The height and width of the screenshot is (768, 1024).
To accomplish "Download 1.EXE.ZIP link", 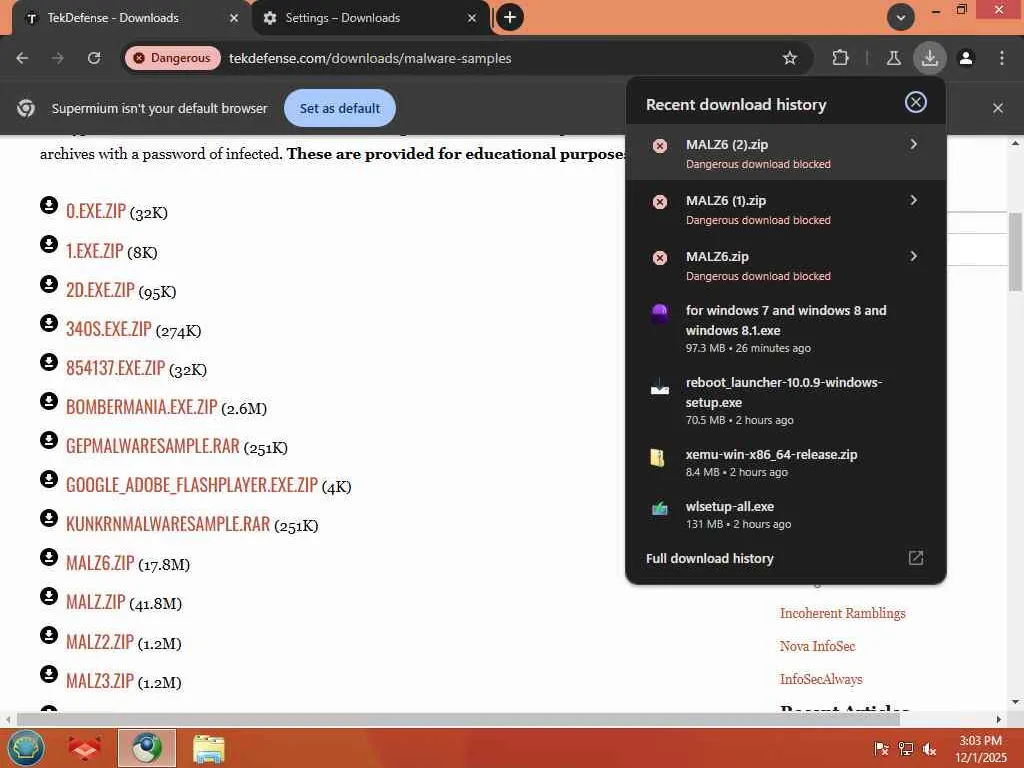I will click(95, 251).
